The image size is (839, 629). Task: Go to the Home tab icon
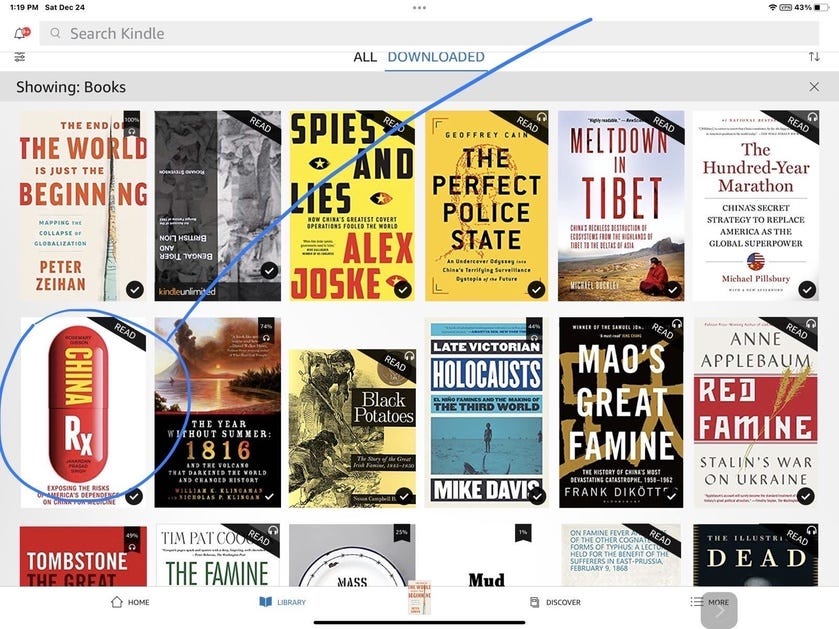pyautogui.click(x=117, y=602)
